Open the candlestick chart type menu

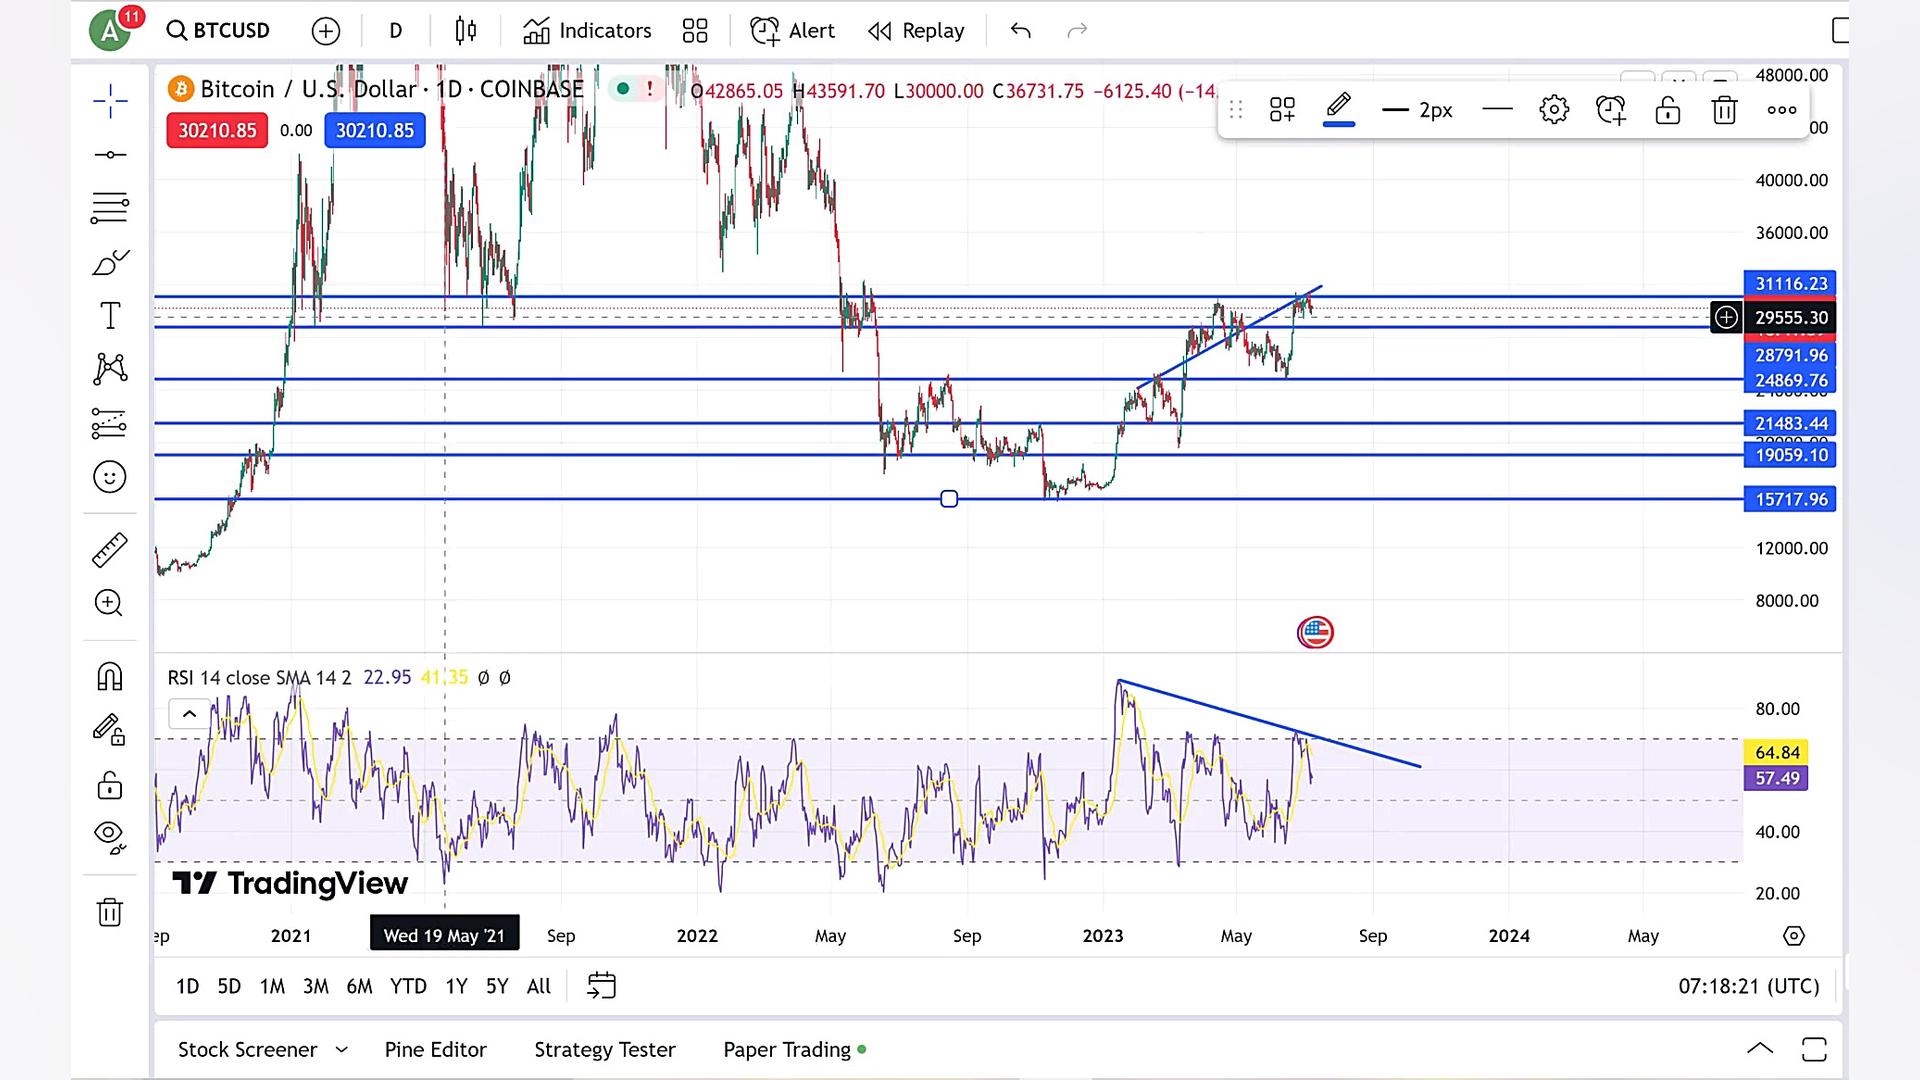[466, 31]
